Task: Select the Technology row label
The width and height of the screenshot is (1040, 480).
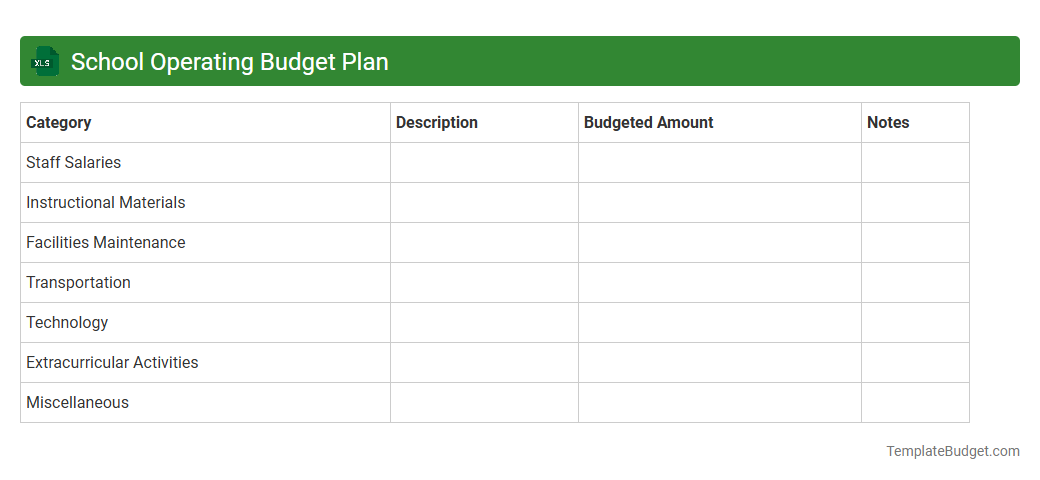Action: click(67, 322)
